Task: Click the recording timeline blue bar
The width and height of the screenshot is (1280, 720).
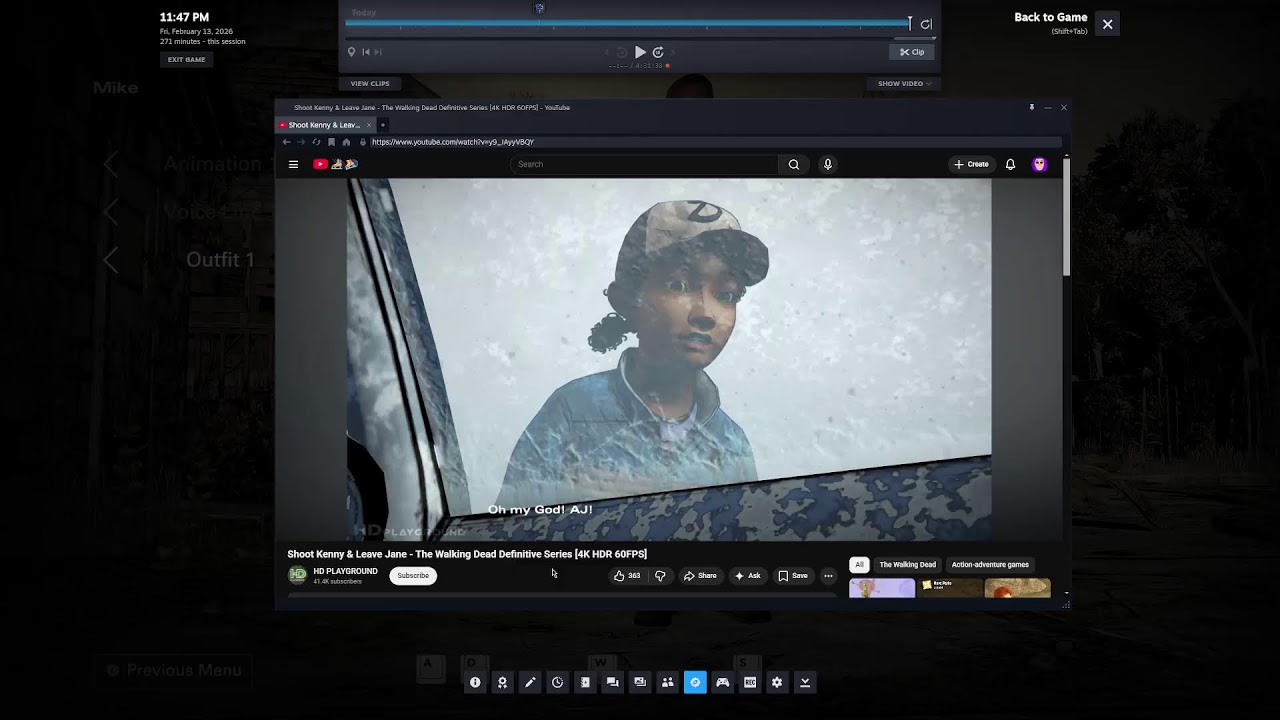Action: [x=627, y=23]
